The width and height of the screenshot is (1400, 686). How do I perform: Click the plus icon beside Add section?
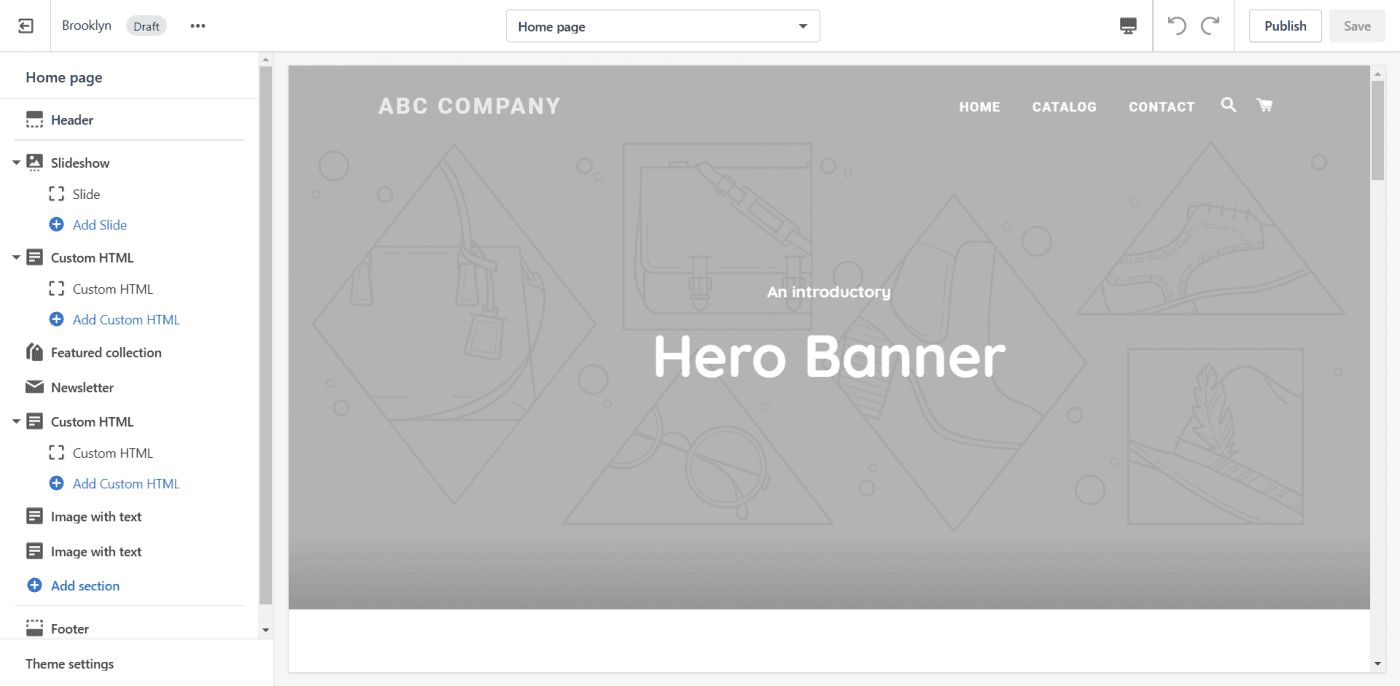click(34, 586)
